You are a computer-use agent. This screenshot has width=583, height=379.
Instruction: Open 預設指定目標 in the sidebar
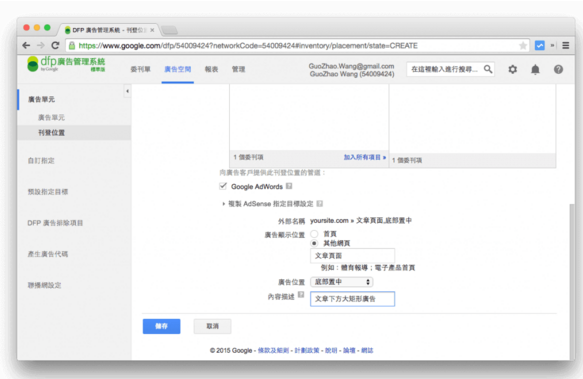(48, 192)
